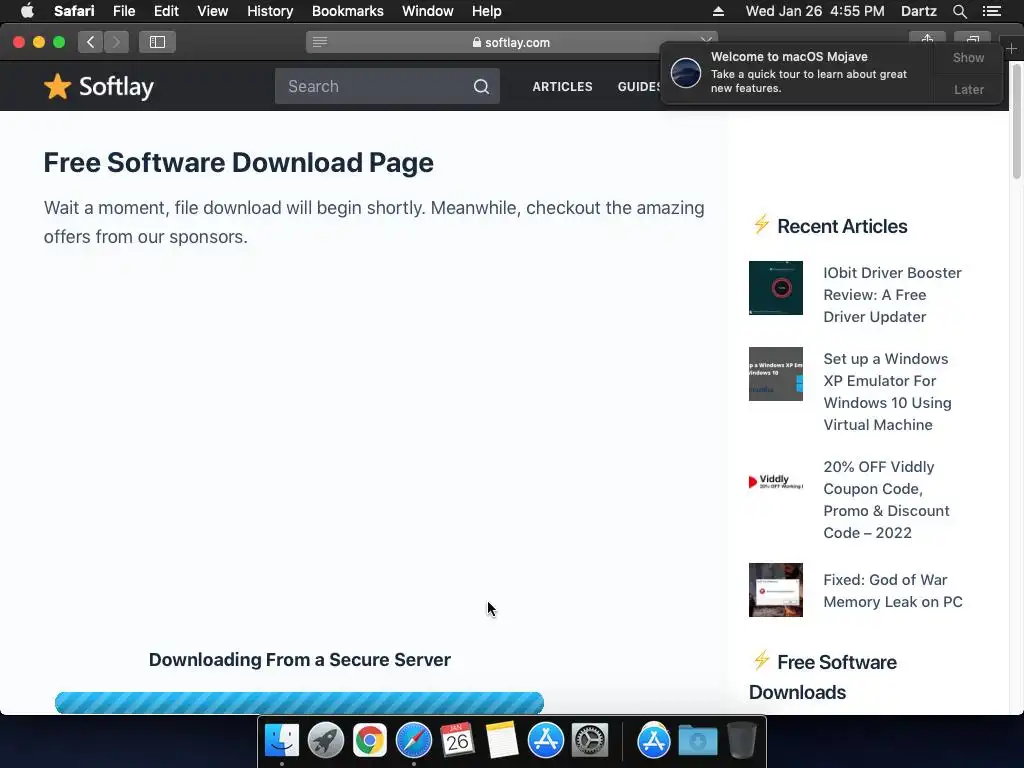Screen dimensions: 1024x768
Task: Click the Softlay star logo
Action: tap(57, 86)
